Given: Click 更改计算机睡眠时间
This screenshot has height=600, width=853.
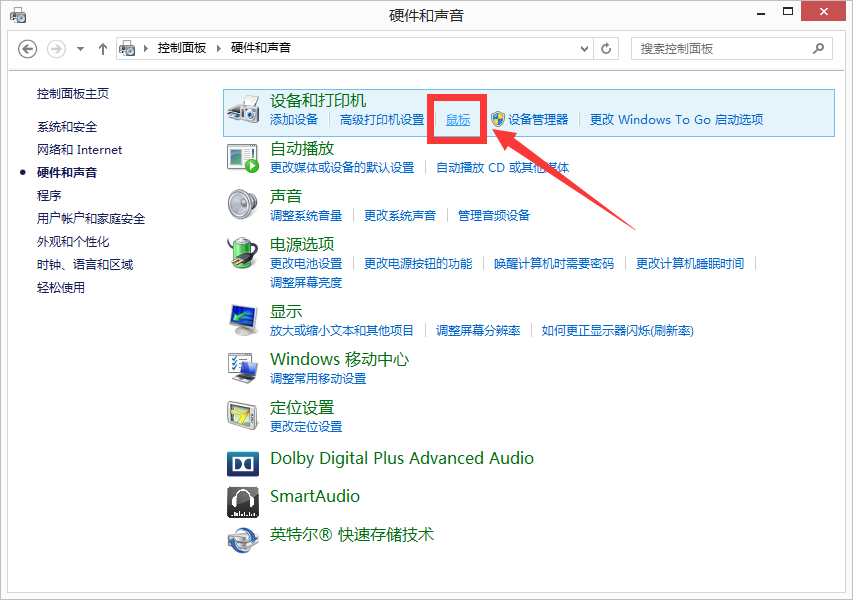Looking at the screenshot, I should (690, 263).
